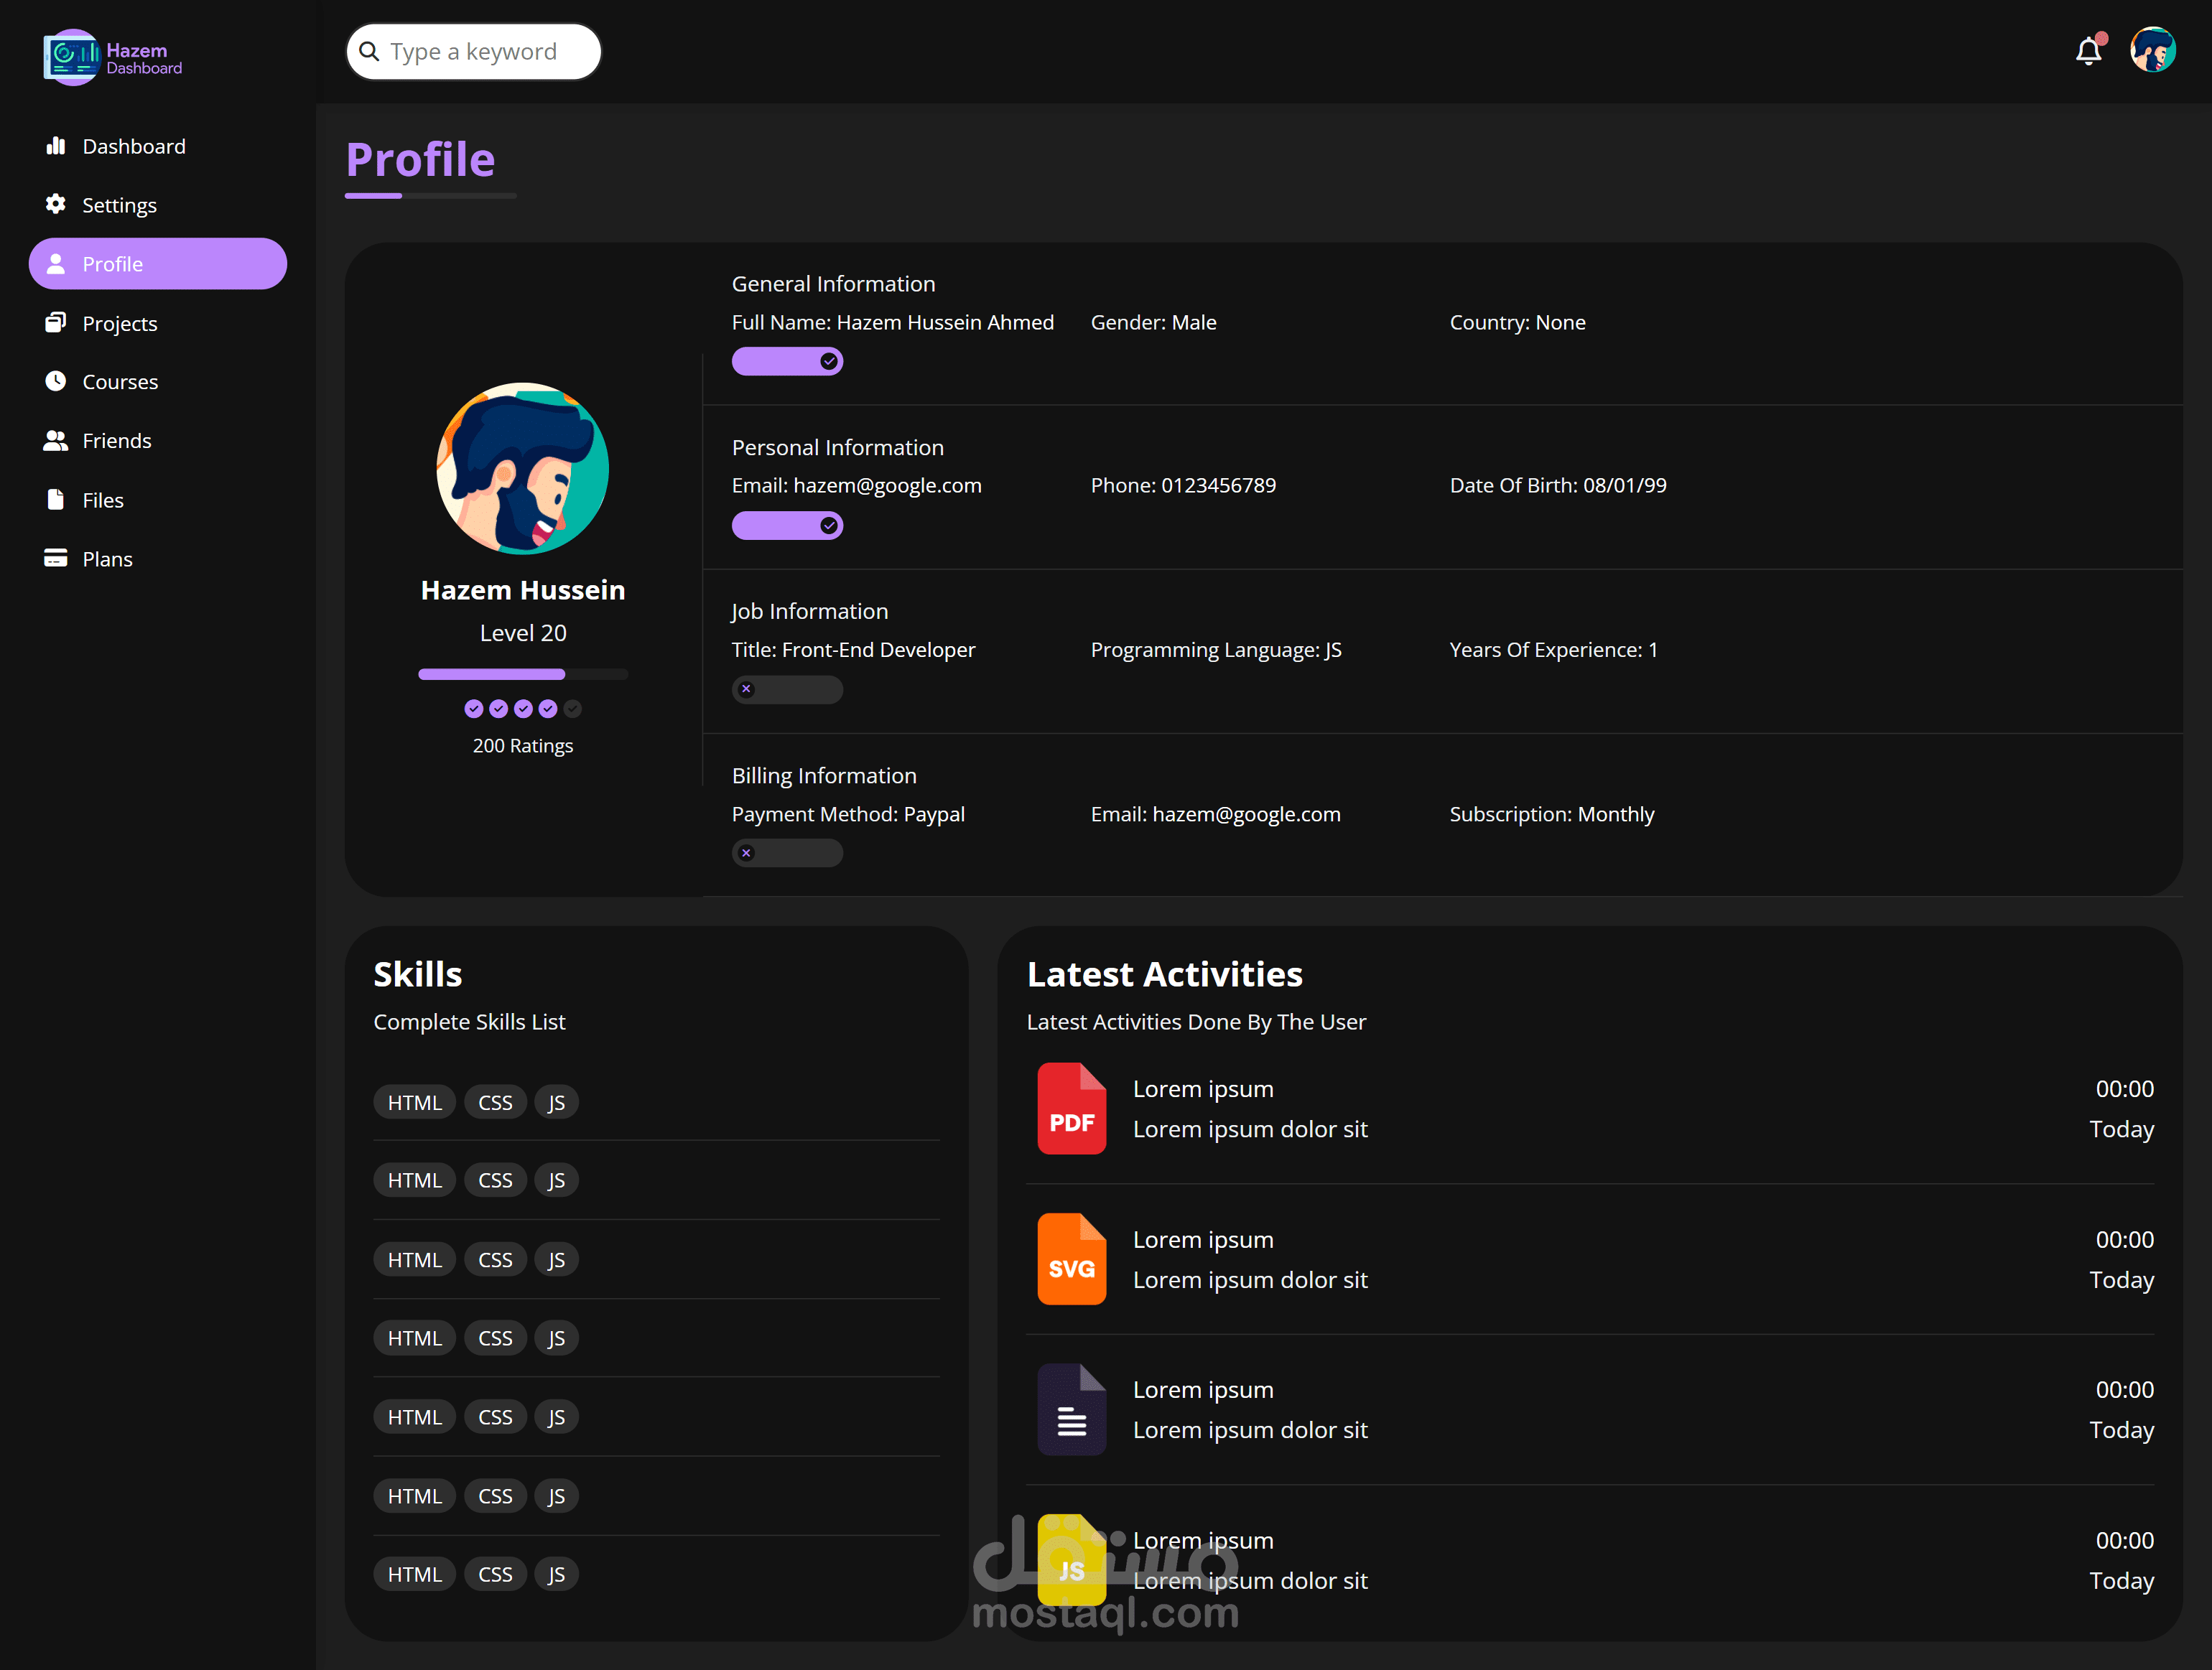Open the Courses sidebar item
The height and width of the screenshot is (1670, 2212).
(x=119, y=382)
